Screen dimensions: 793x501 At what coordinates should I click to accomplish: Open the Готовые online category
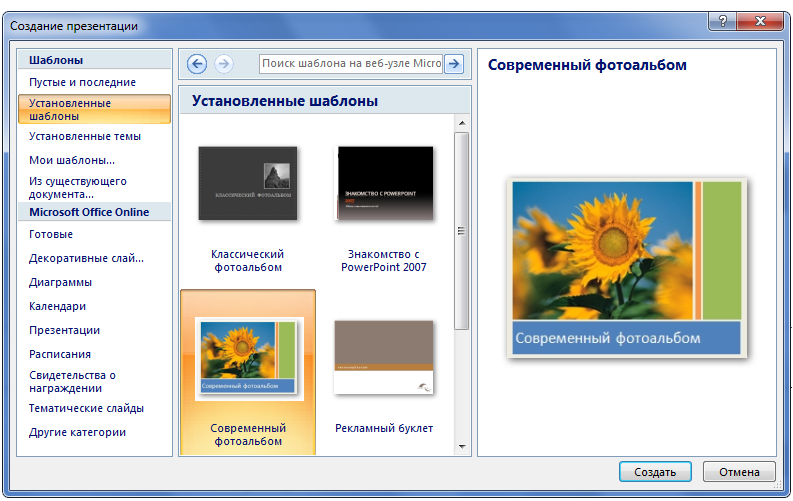click(51, 235)
